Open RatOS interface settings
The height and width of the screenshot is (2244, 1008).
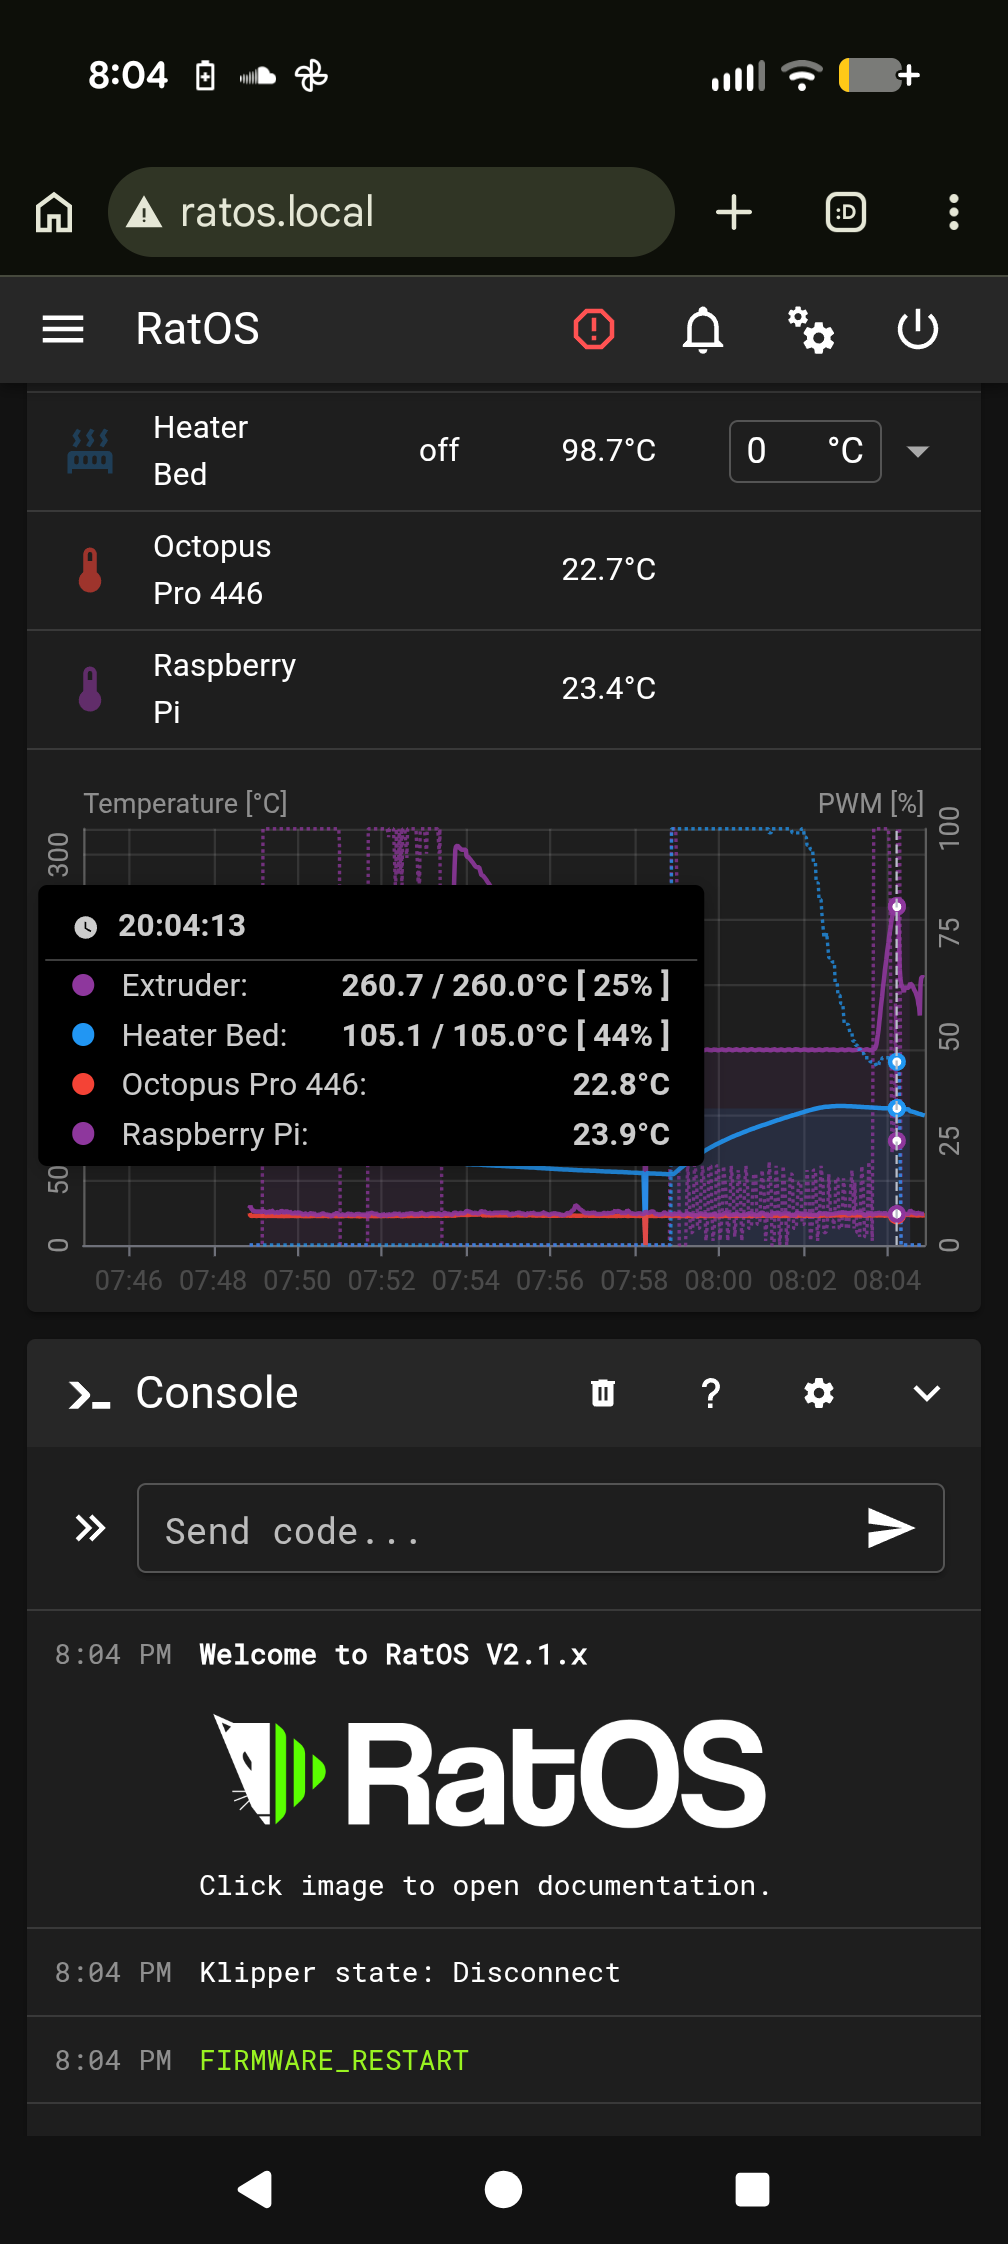pos(810,330)
